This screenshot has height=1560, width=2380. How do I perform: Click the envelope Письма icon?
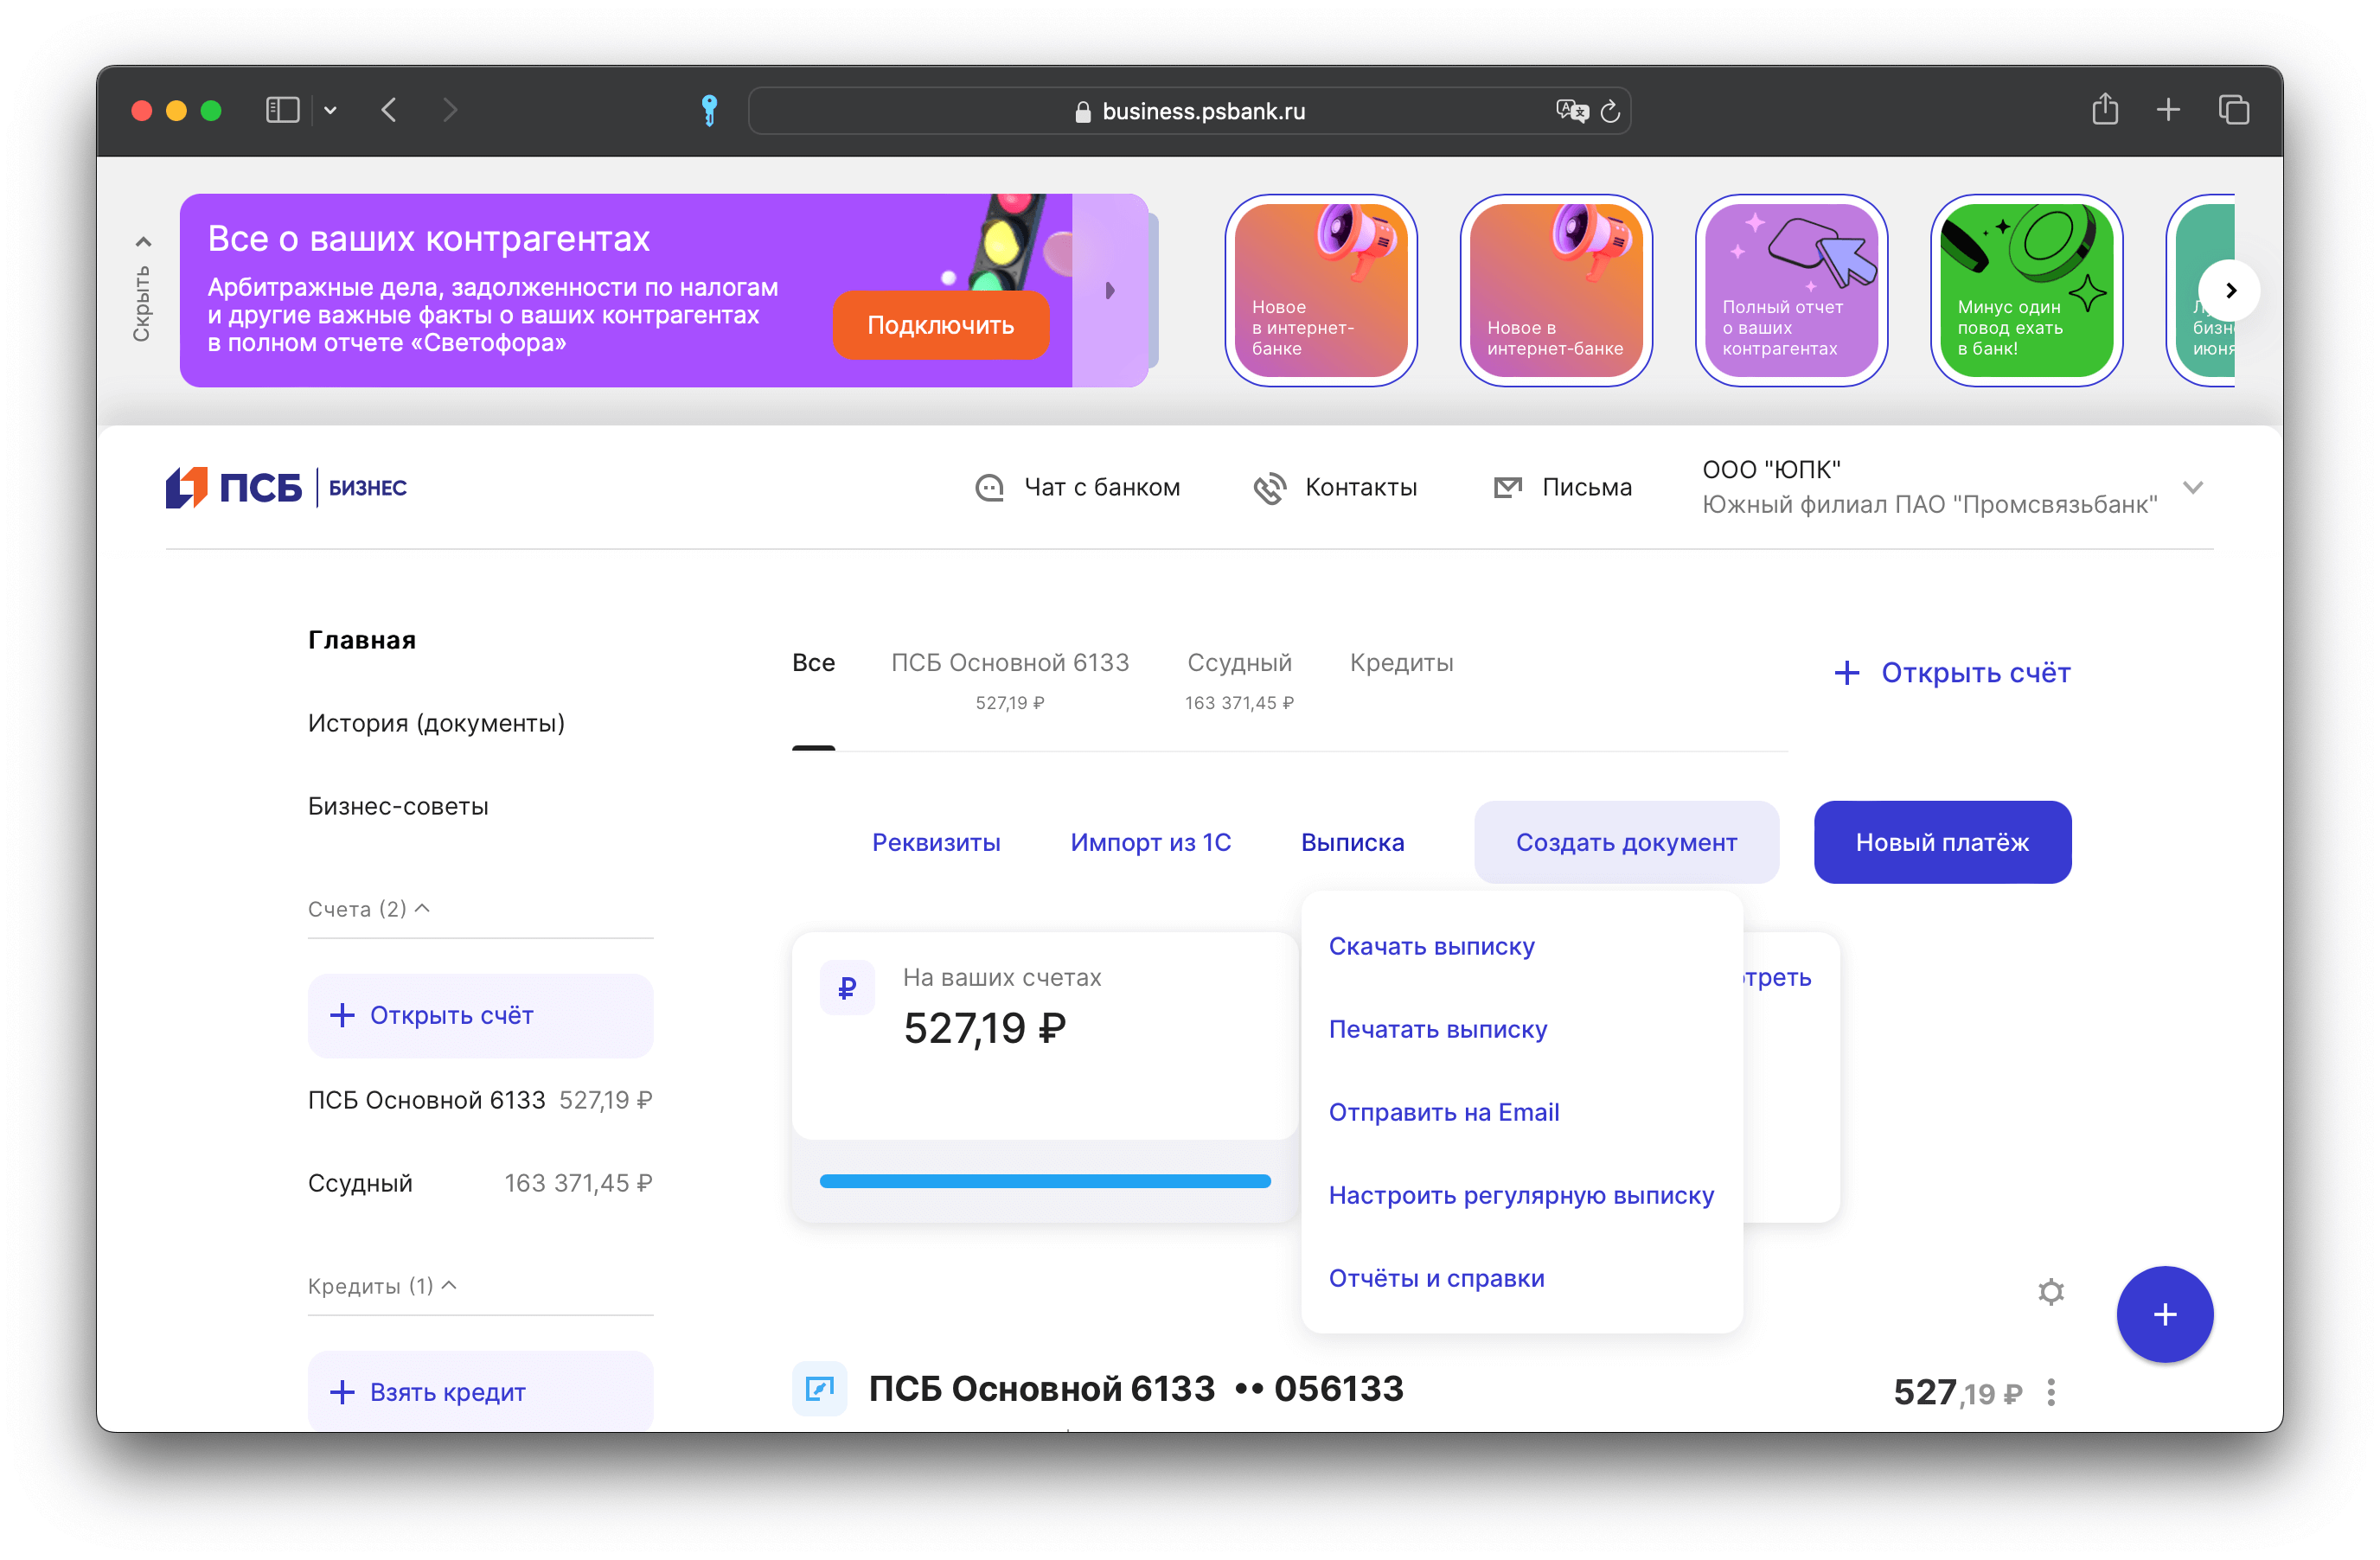point(1507,488)
